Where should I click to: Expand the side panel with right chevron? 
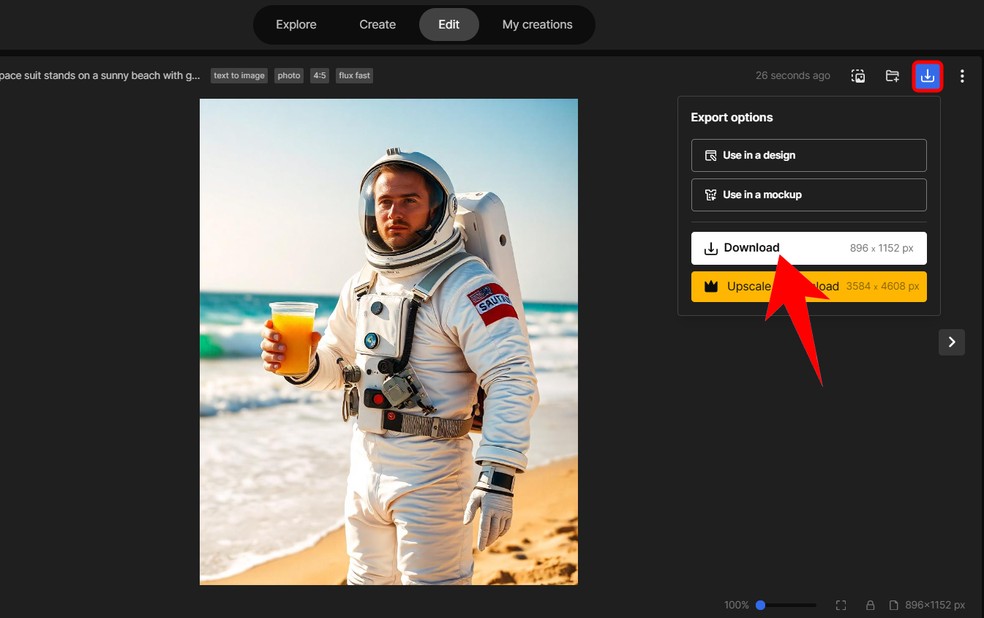pos(951,342)
